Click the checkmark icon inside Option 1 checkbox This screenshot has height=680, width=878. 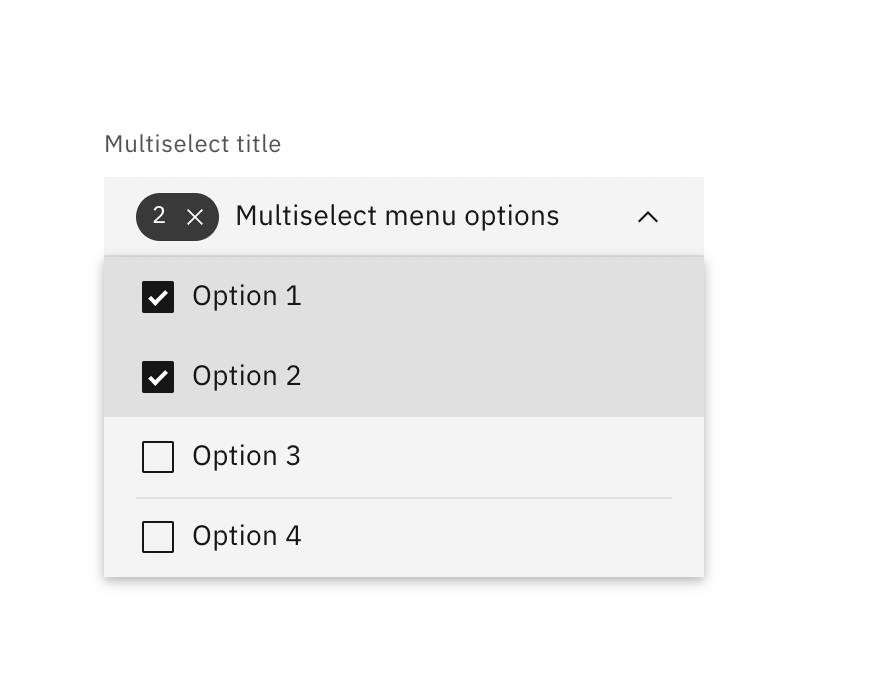157,296
